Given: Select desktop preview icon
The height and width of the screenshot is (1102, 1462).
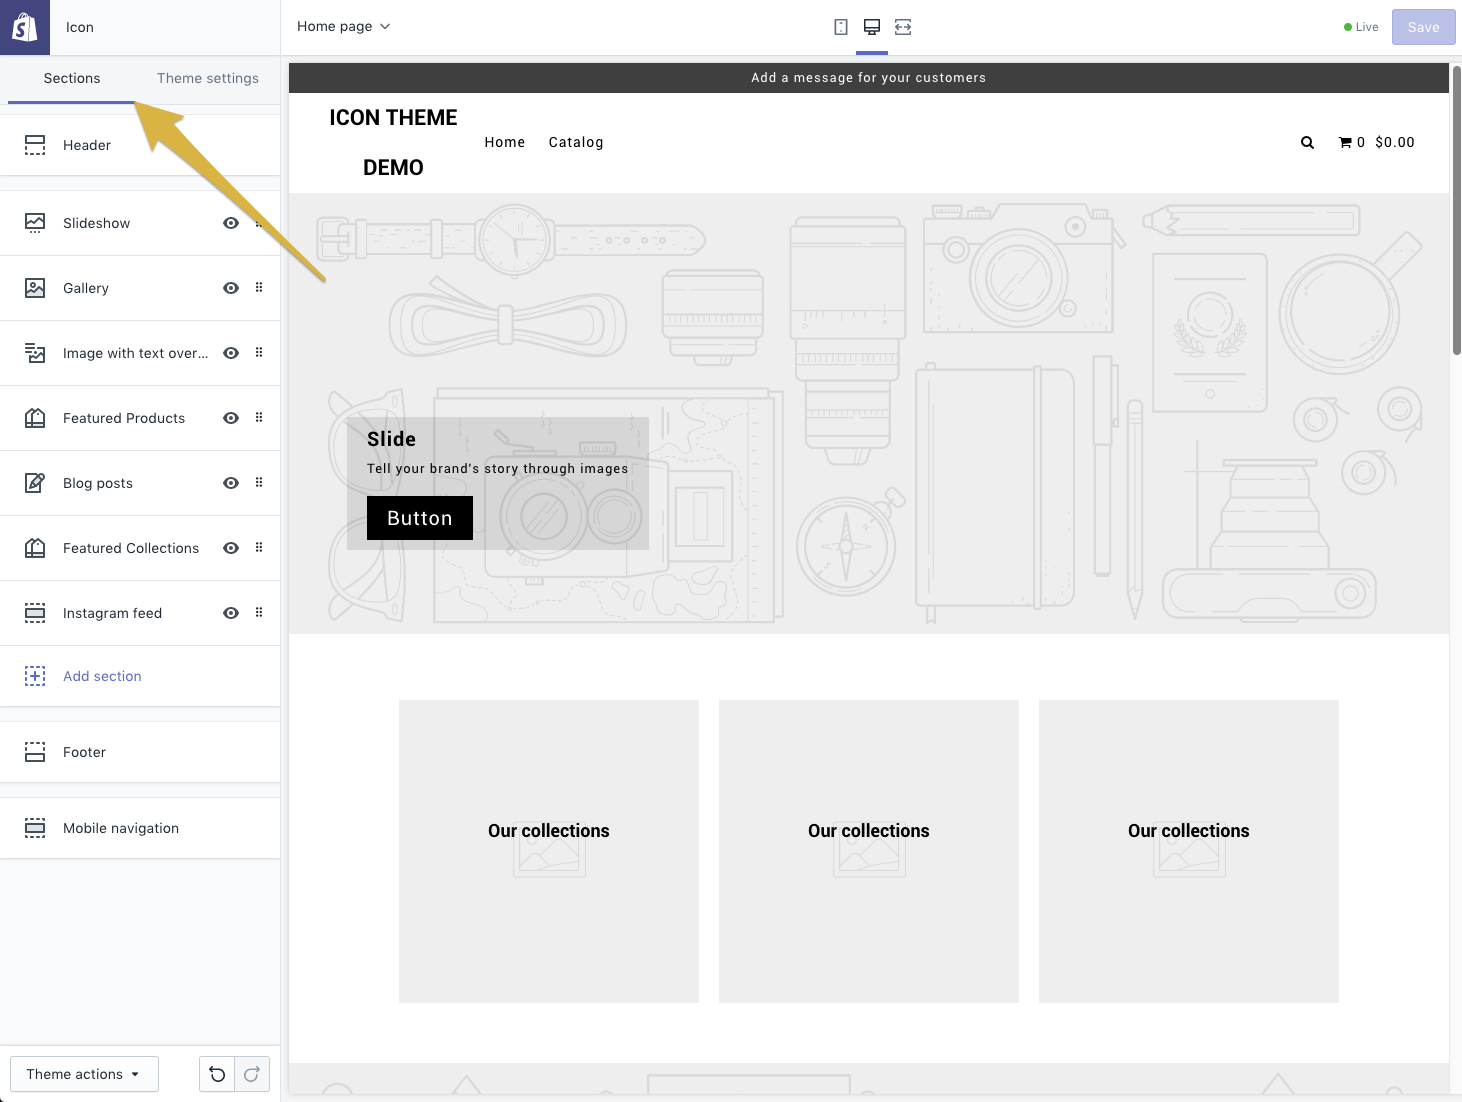Looking at the screenshot, I should pyautogui.click(x=872, y=27).
